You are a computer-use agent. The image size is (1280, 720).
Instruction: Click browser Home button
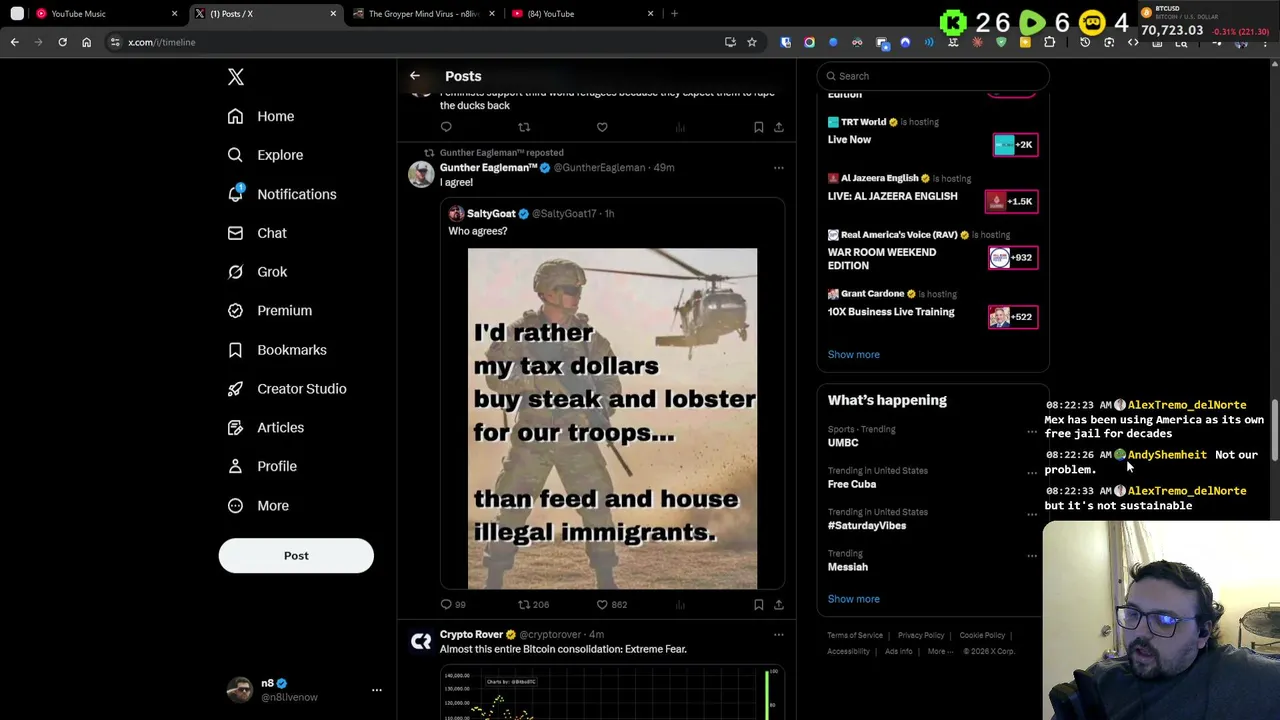click(x=86, y=42)
